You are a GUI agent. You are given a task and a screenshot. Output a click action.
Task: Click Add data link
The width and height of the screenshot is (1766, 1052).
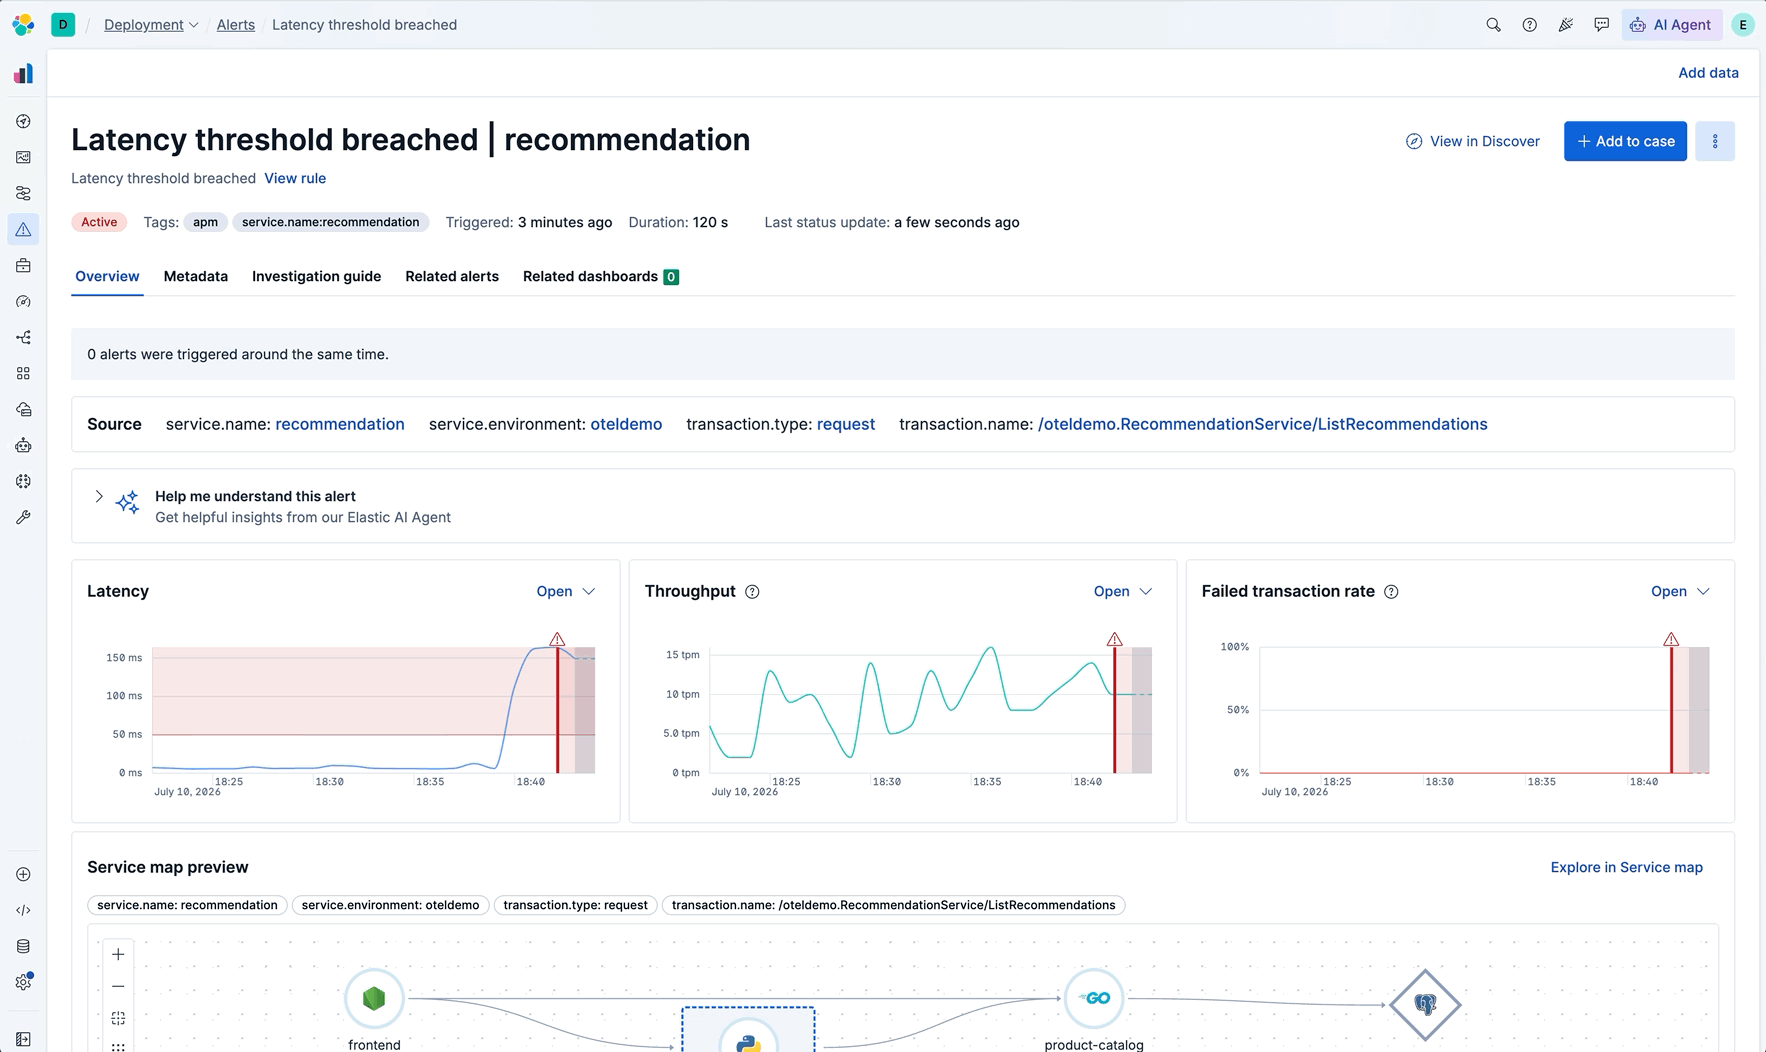point(1708,73)
